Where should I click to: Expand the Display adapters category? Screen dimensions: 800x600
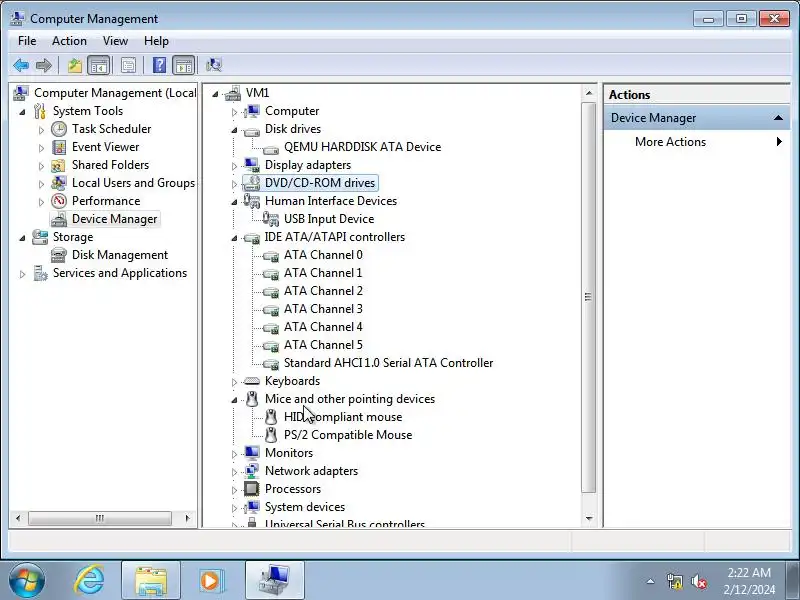[234, 166]
